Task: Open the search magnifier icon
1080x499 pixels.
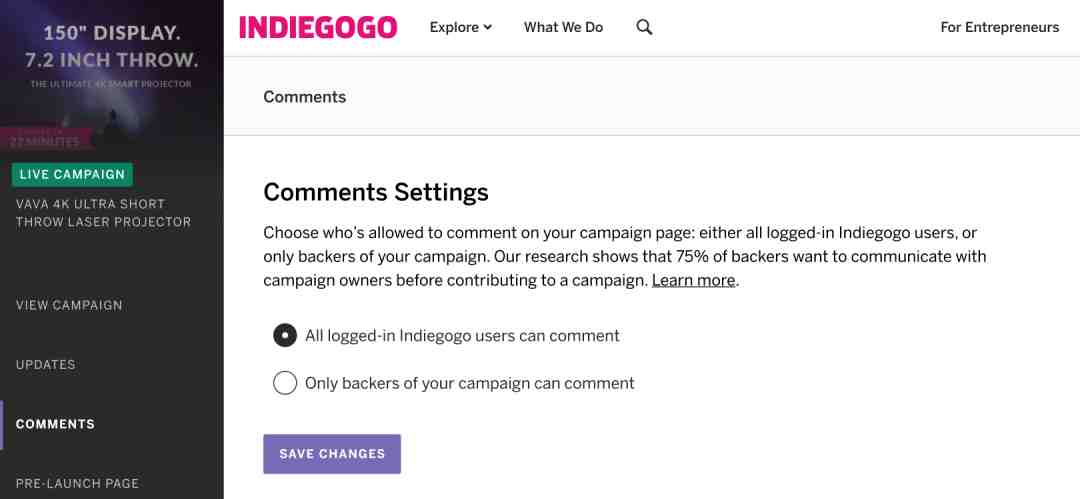Action: tap(644, 28)
